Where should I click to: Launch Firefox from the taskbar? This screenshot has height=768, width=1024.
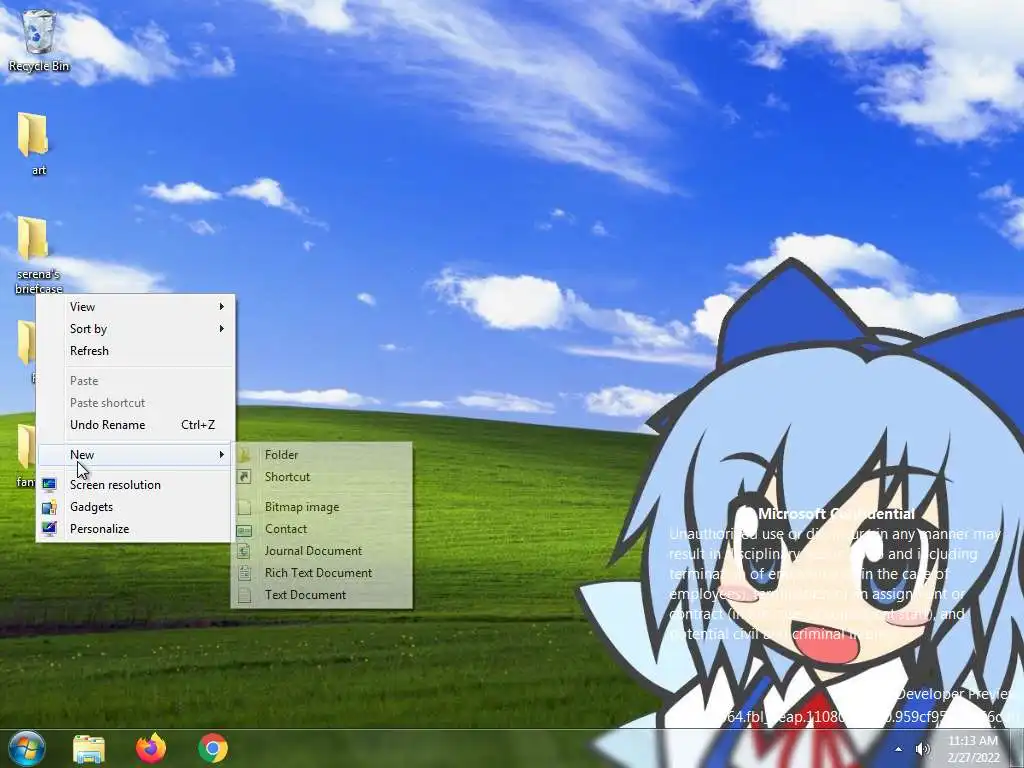151,748
